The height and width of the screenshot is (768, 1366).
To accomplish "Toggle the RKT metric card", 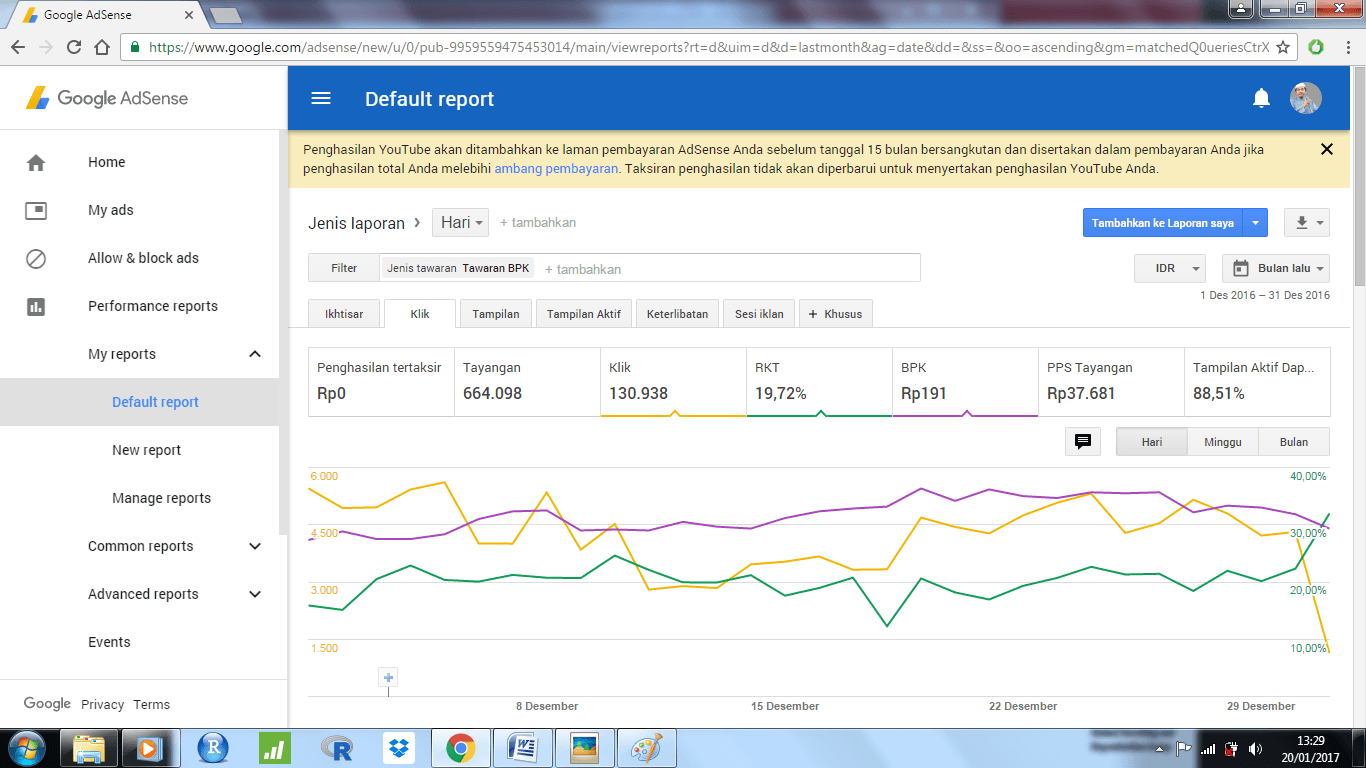I will pos(819,381).
